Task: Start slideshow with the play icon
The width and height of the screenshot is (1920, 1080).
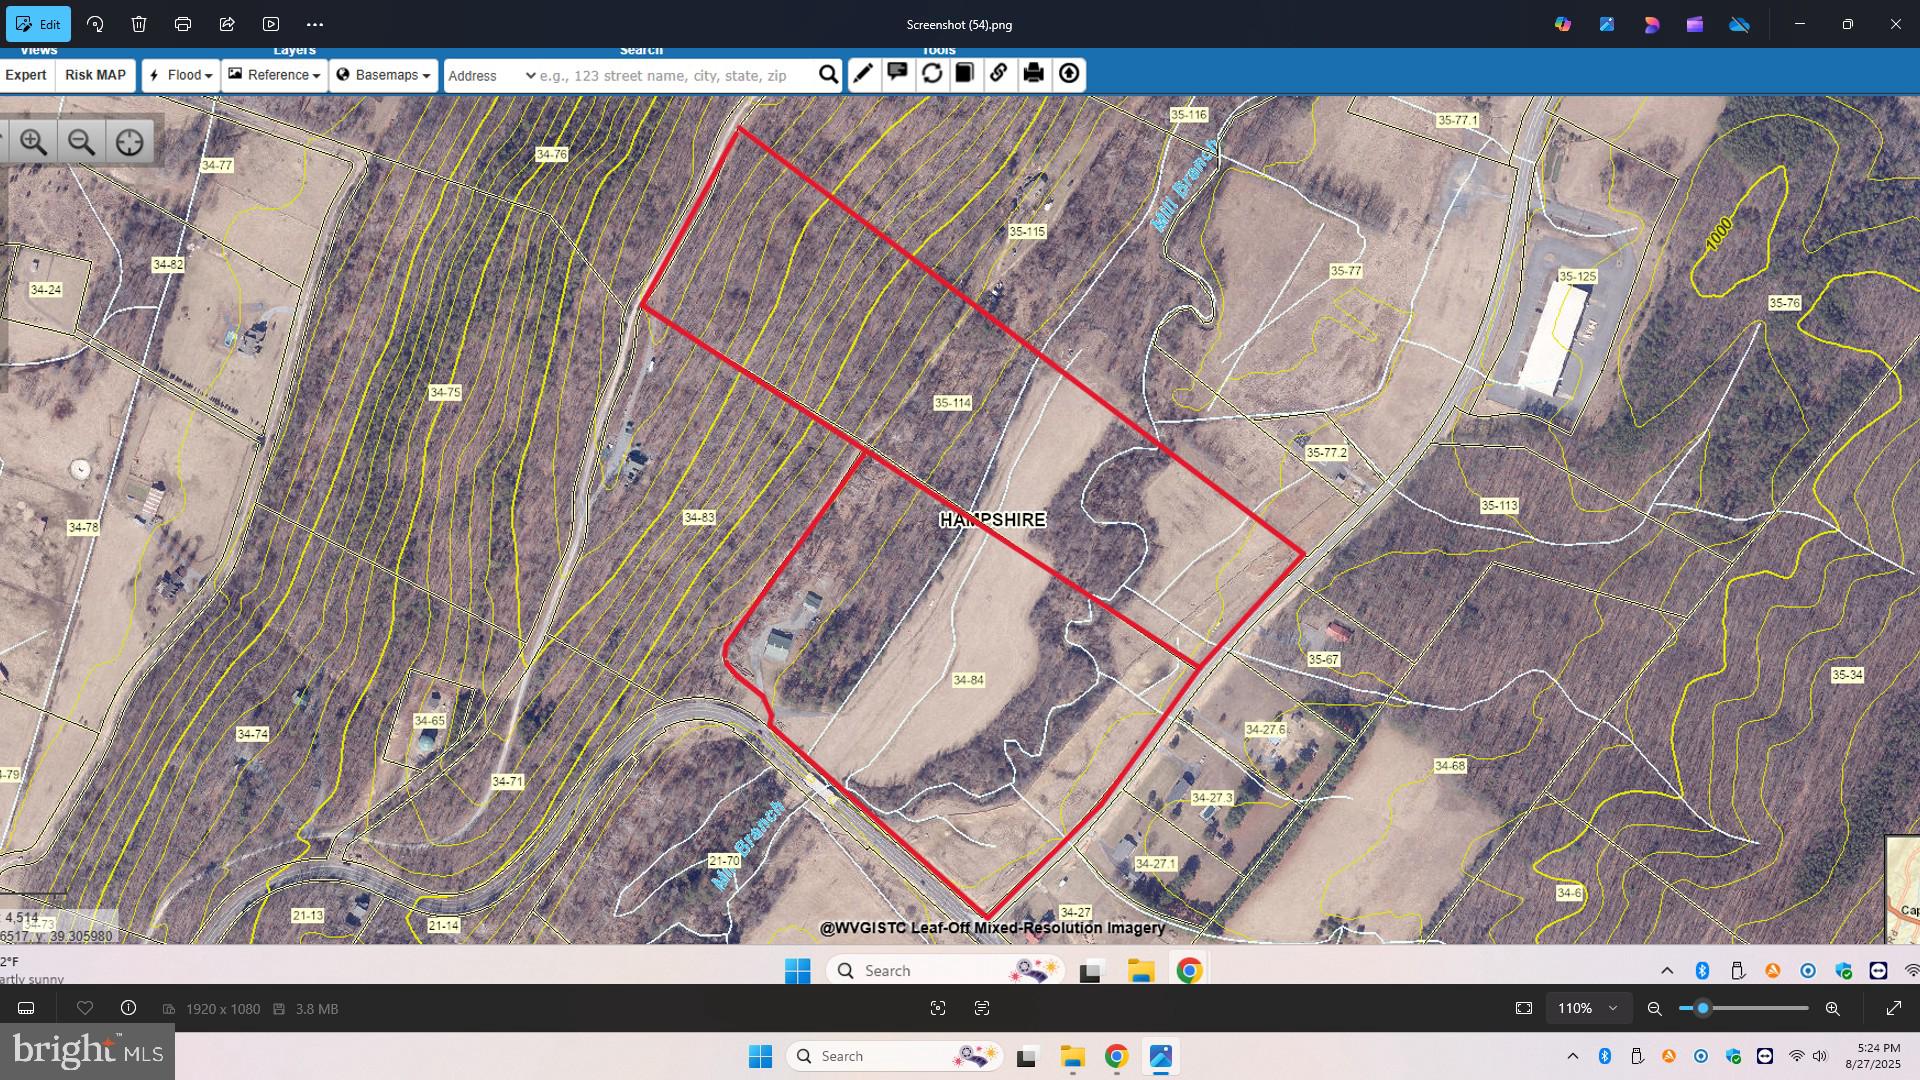Action: coord(271,24)
